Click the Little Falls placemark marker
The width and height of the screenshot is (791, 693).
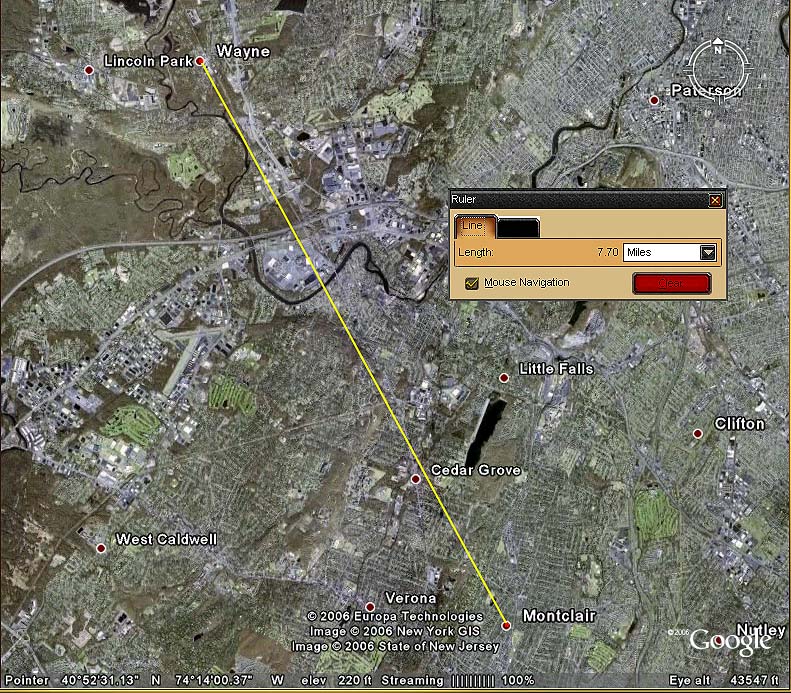(504, 377)
